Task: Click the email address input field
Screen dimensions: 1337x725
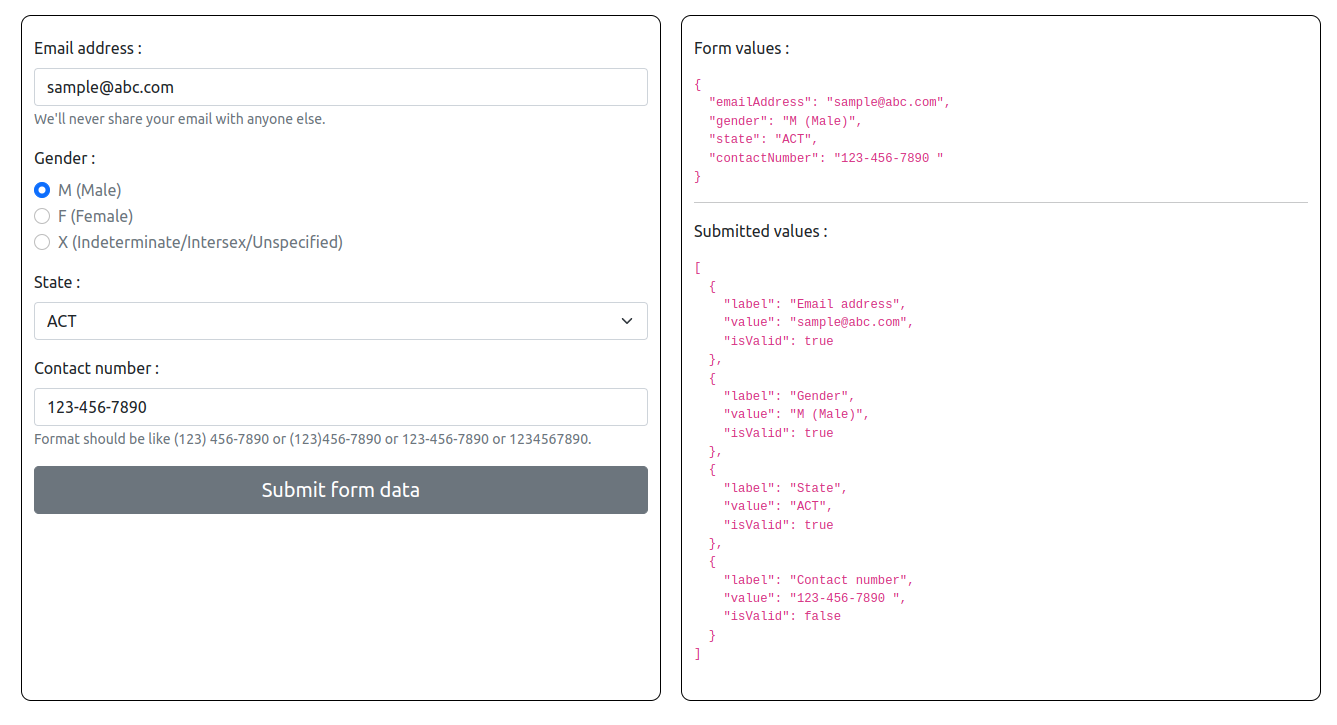Action: (x=340, y=87)
